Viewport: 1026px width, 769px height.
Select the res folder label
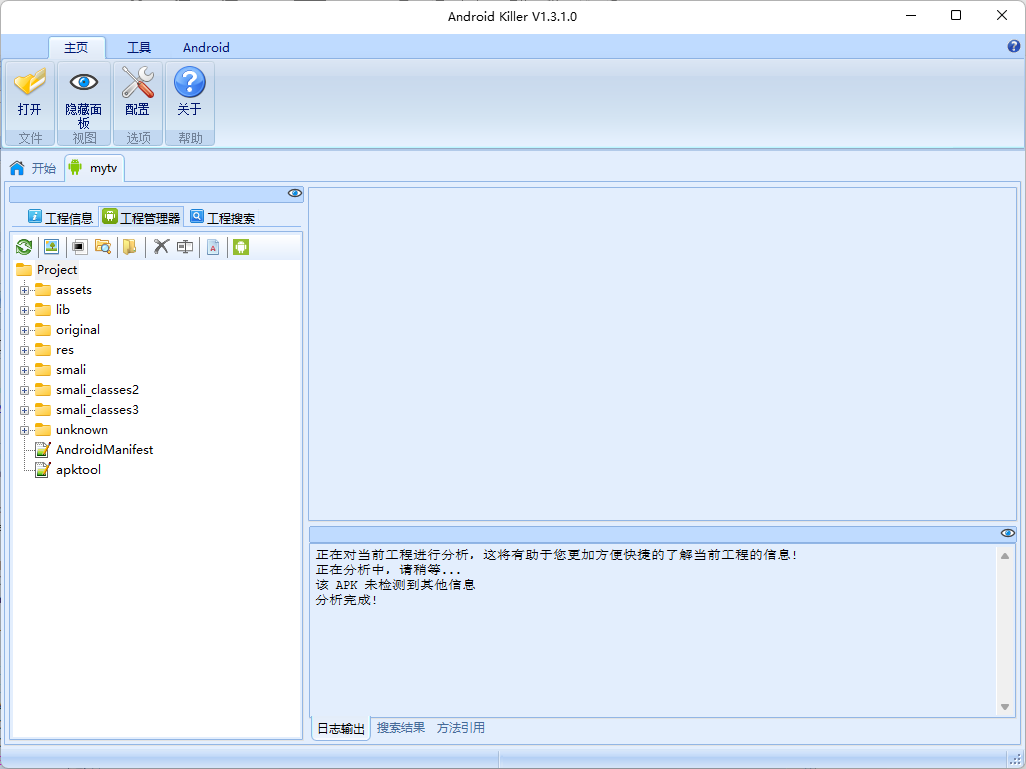point(65,350)
